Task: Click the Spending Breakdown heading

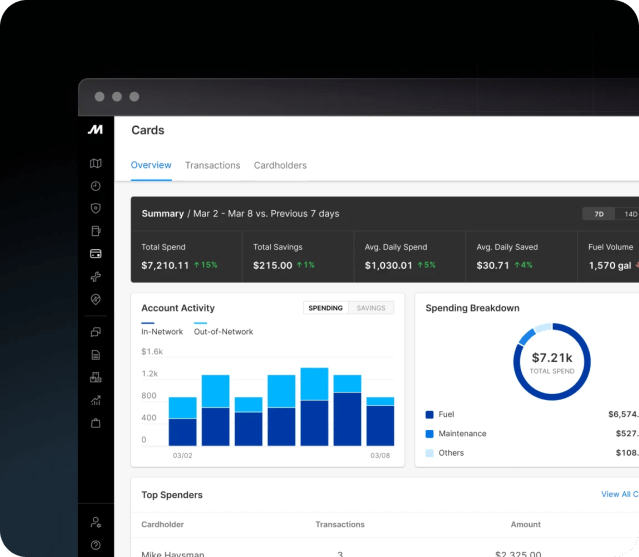Action: pyautogui.click(x=472, y=308)
